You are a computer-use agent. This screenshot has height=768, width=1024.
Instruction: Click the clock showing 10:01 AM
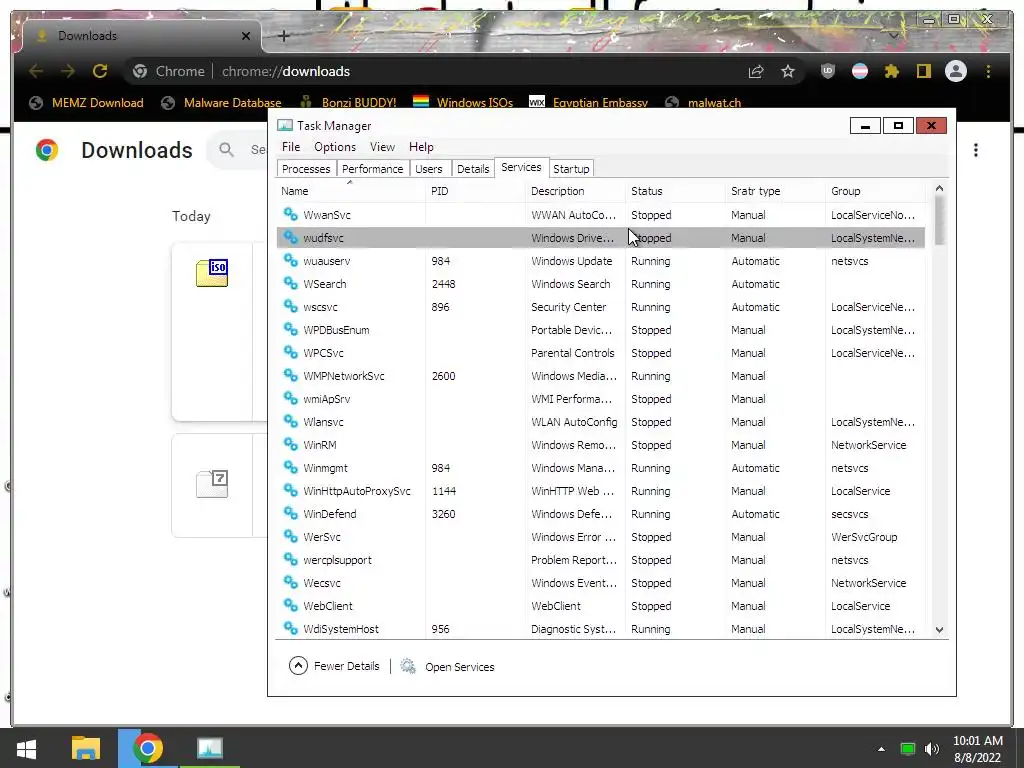tap(978, 741)
